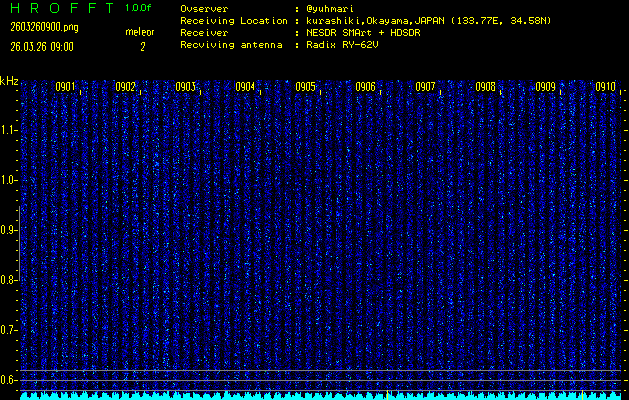
Task: Click the version number 1.0.0f
Action: point(139,8)
